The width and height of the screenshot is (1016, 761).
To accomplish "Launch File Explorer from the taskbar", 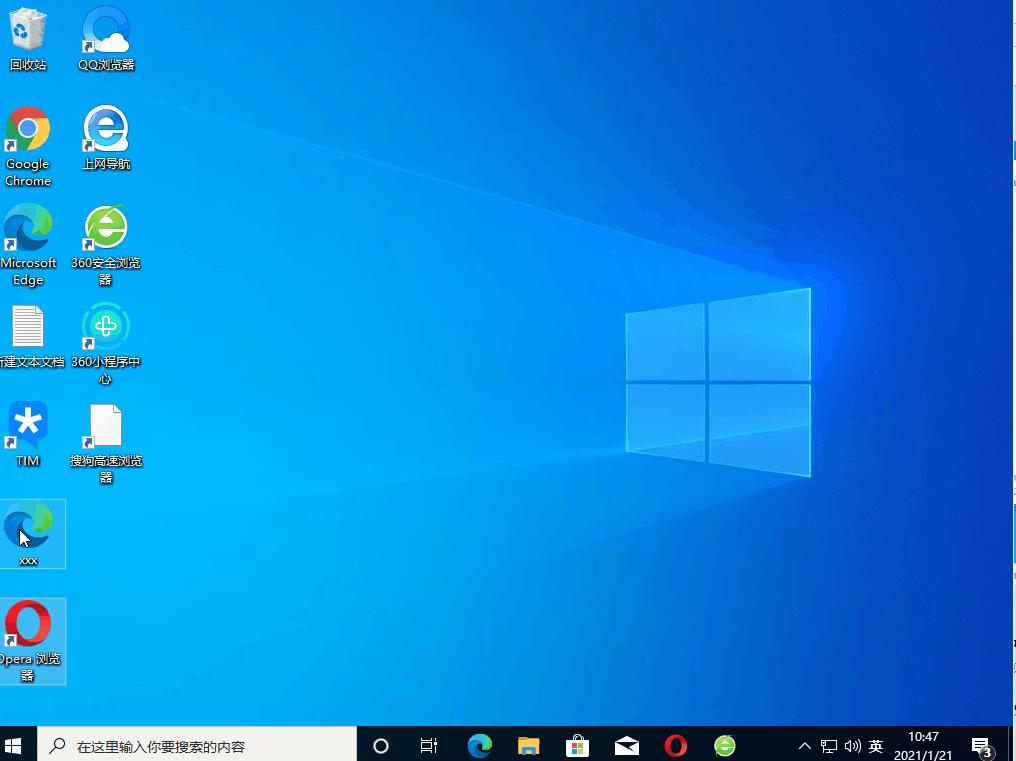I will coord(528,745).
